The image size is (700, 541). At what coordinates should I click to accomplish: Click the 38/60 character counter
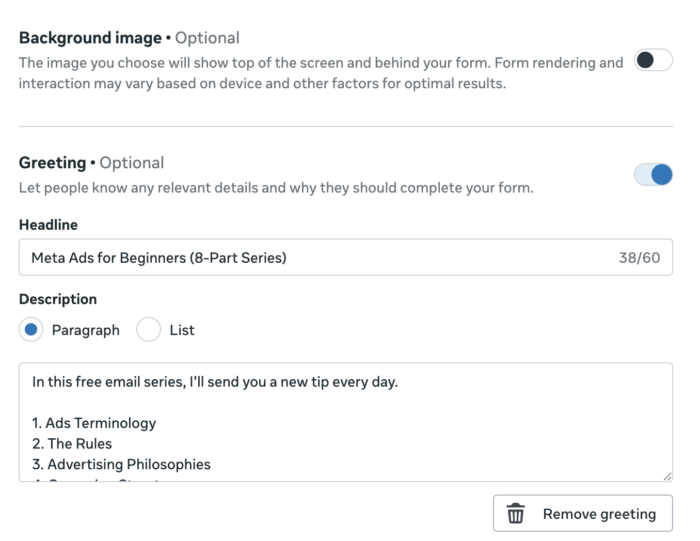click(639, 258)
